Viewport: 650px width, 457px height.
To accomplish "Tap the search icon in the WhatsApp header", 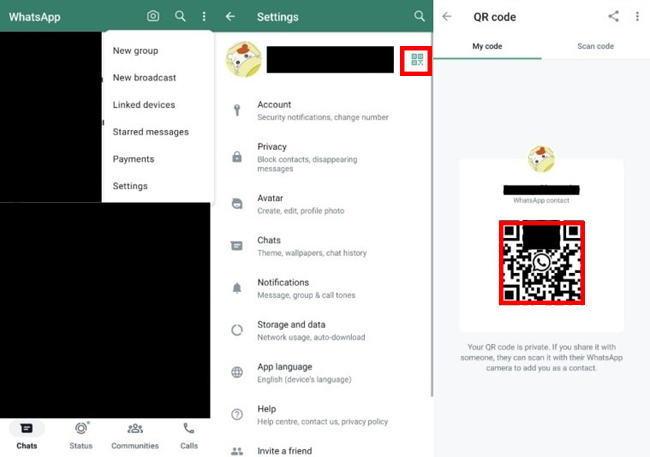I will point(180,16).
